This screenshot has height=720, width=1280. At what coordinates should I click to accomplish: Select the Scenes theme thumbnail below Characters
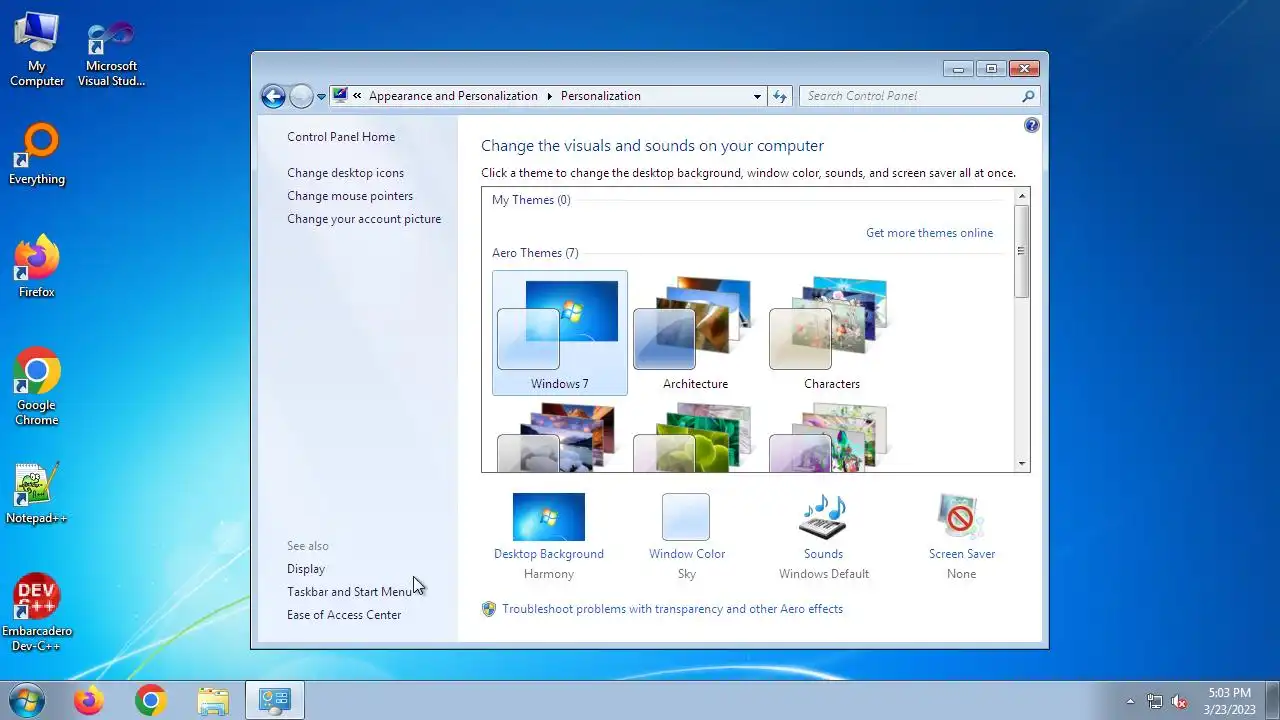point(832,437)
